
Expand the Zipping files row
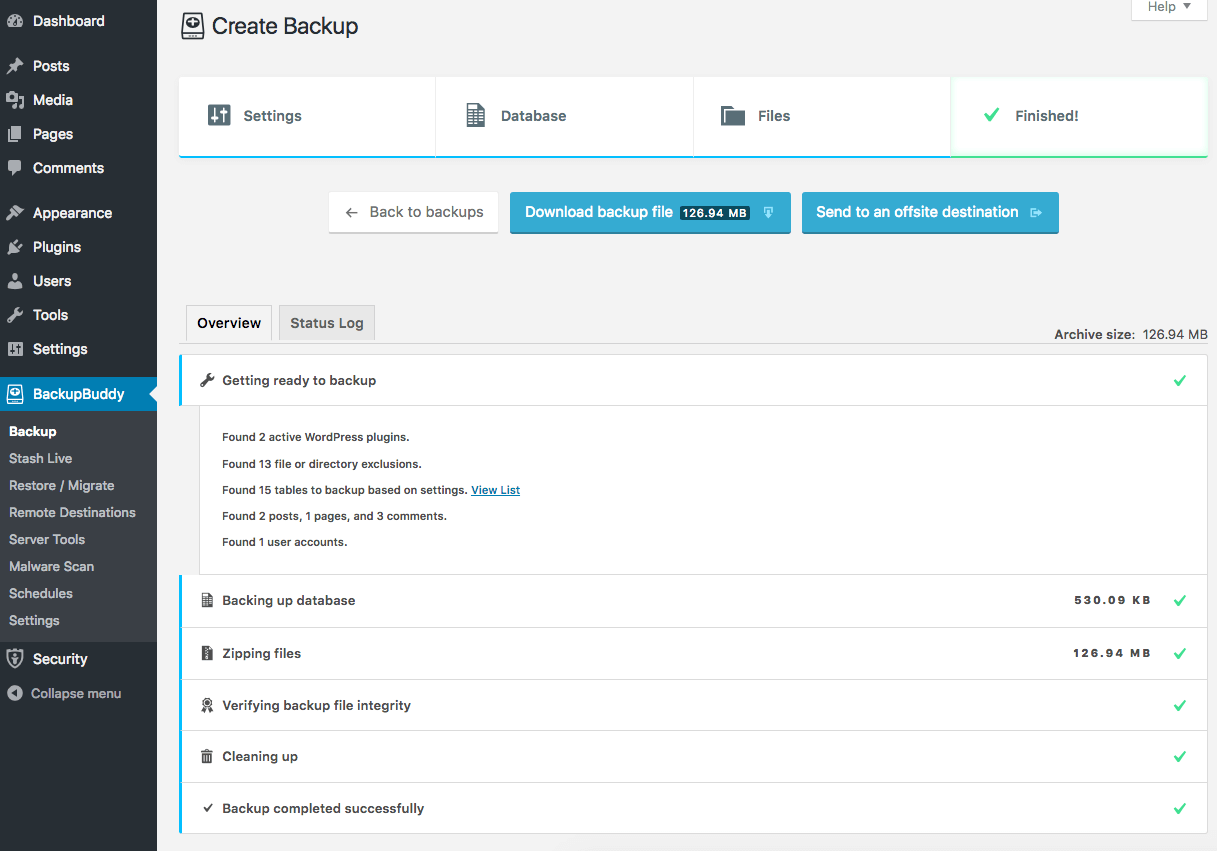pos(693,654)
